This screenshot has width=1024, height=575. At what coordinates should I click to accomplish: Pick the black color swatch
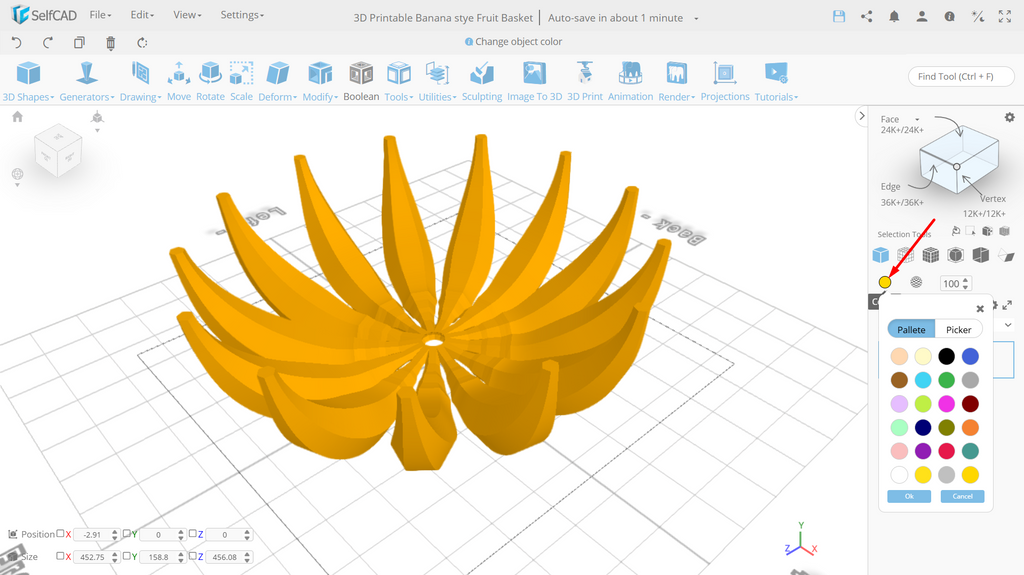point(946,356)
